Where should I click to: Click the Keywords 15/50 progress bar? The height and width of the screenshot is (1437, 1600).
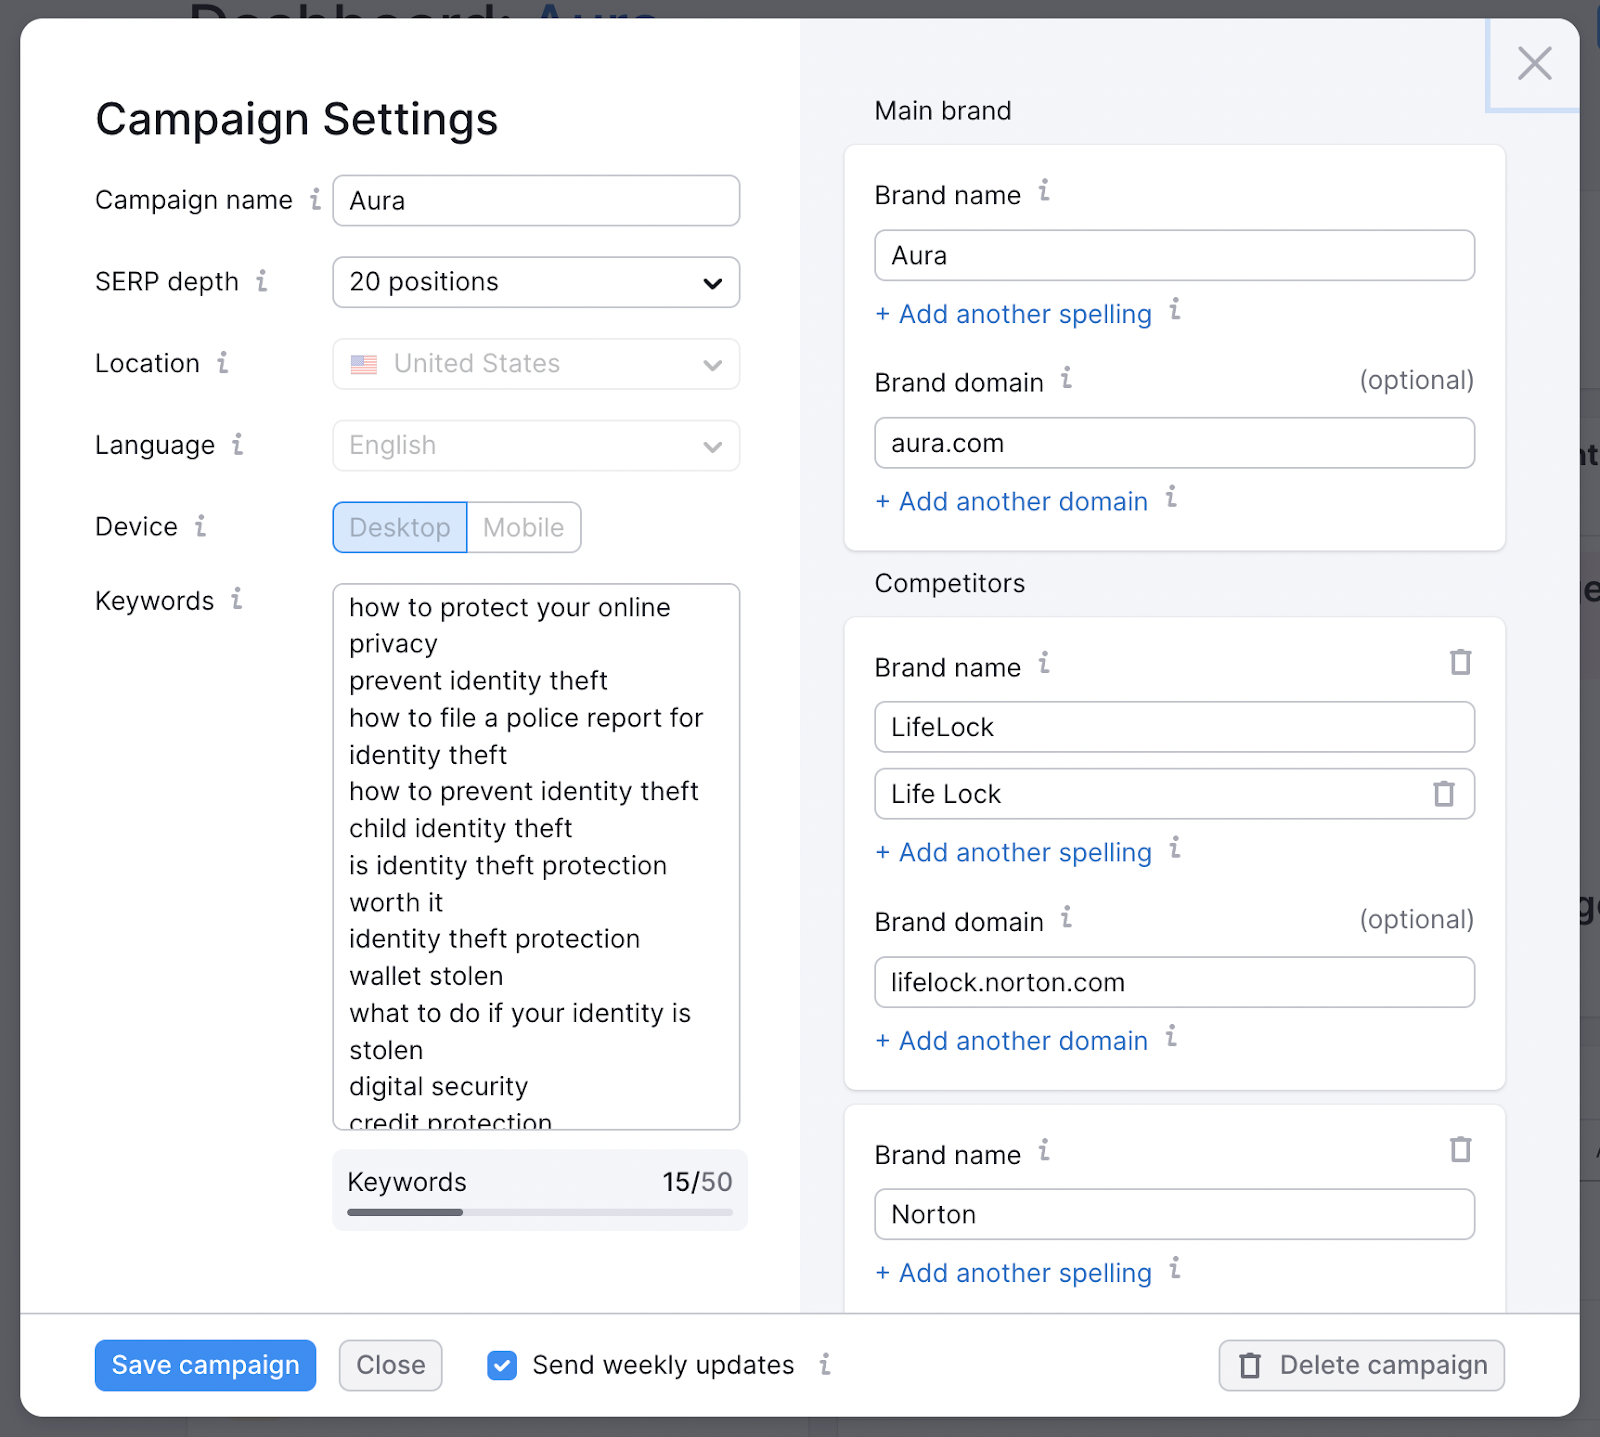point(539,1212)
